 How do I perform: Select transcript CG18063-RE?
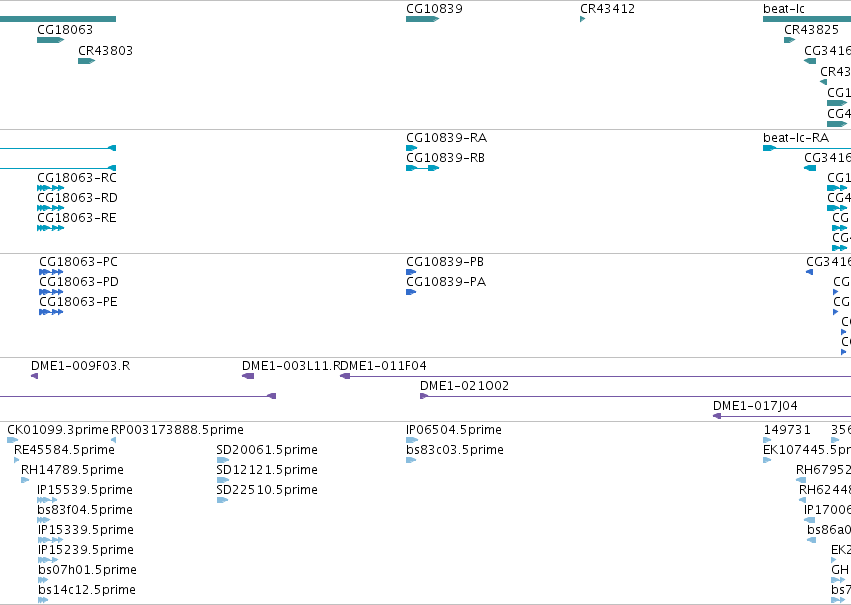(77, 218)
